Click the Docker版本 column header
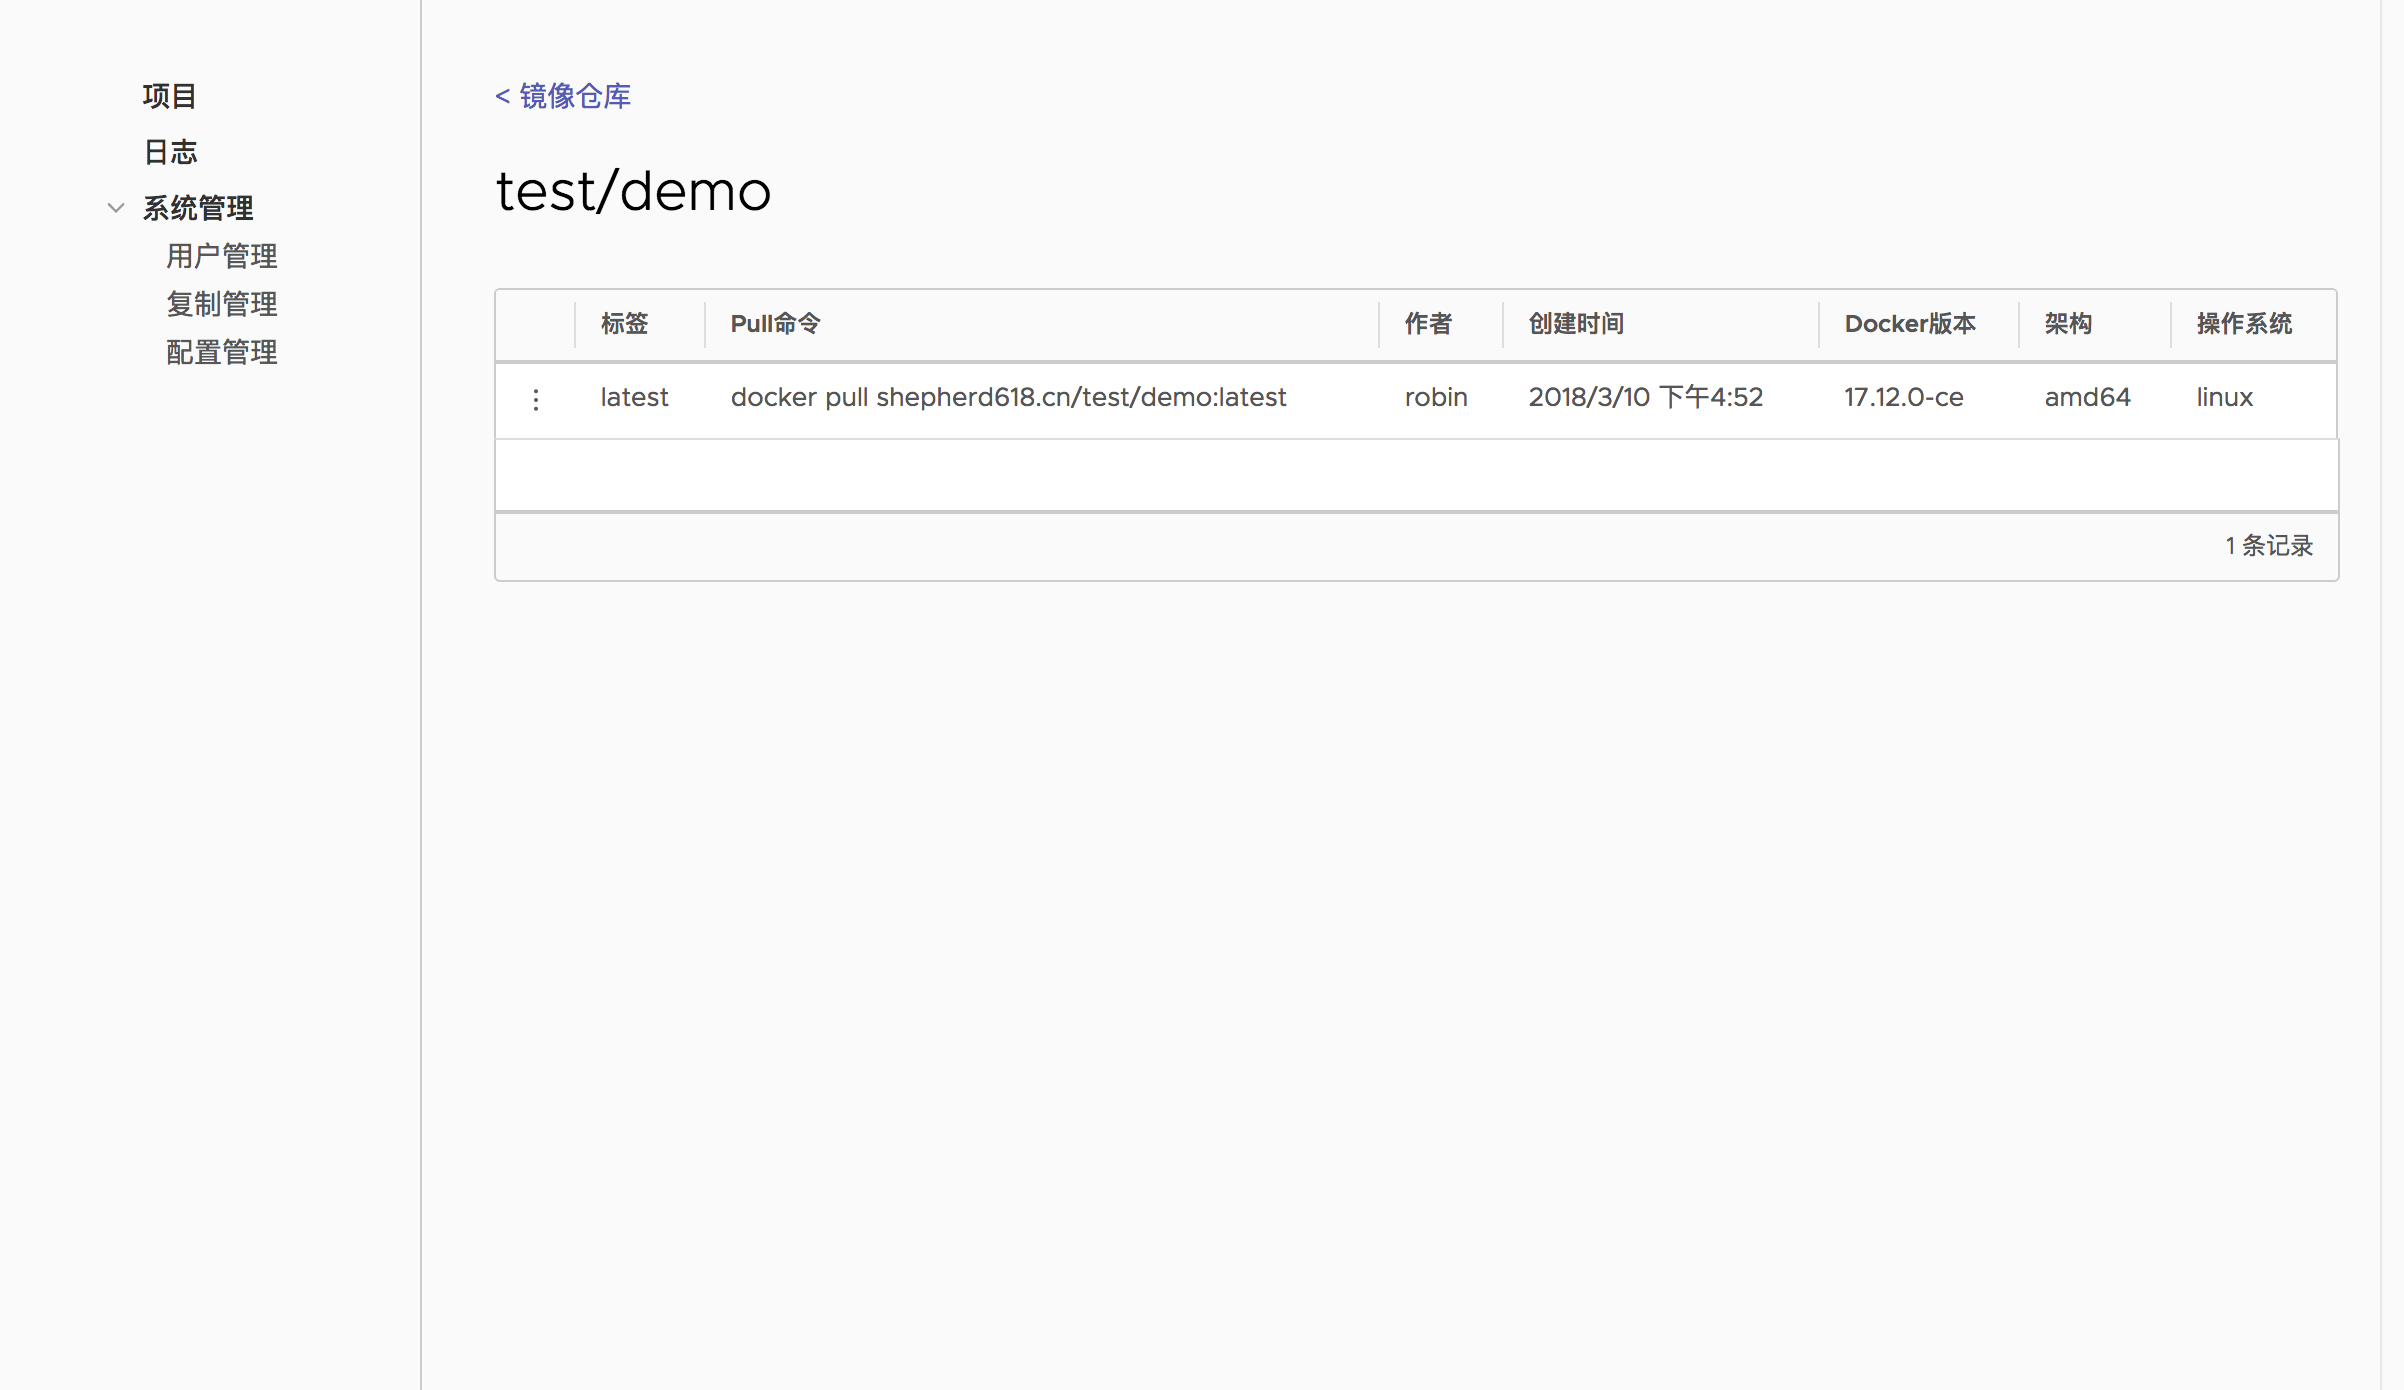The width and height of the screenshot is (2404, 1390). [1910, 324]
